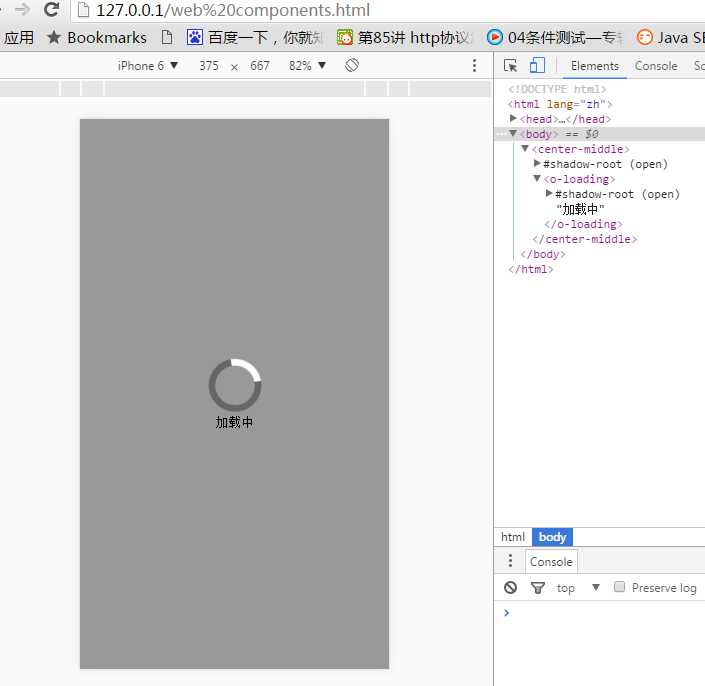Select the "加载中" text node
Image resolution: width=705 pixels, height=686 pixels.
click(x=580, y=209)
